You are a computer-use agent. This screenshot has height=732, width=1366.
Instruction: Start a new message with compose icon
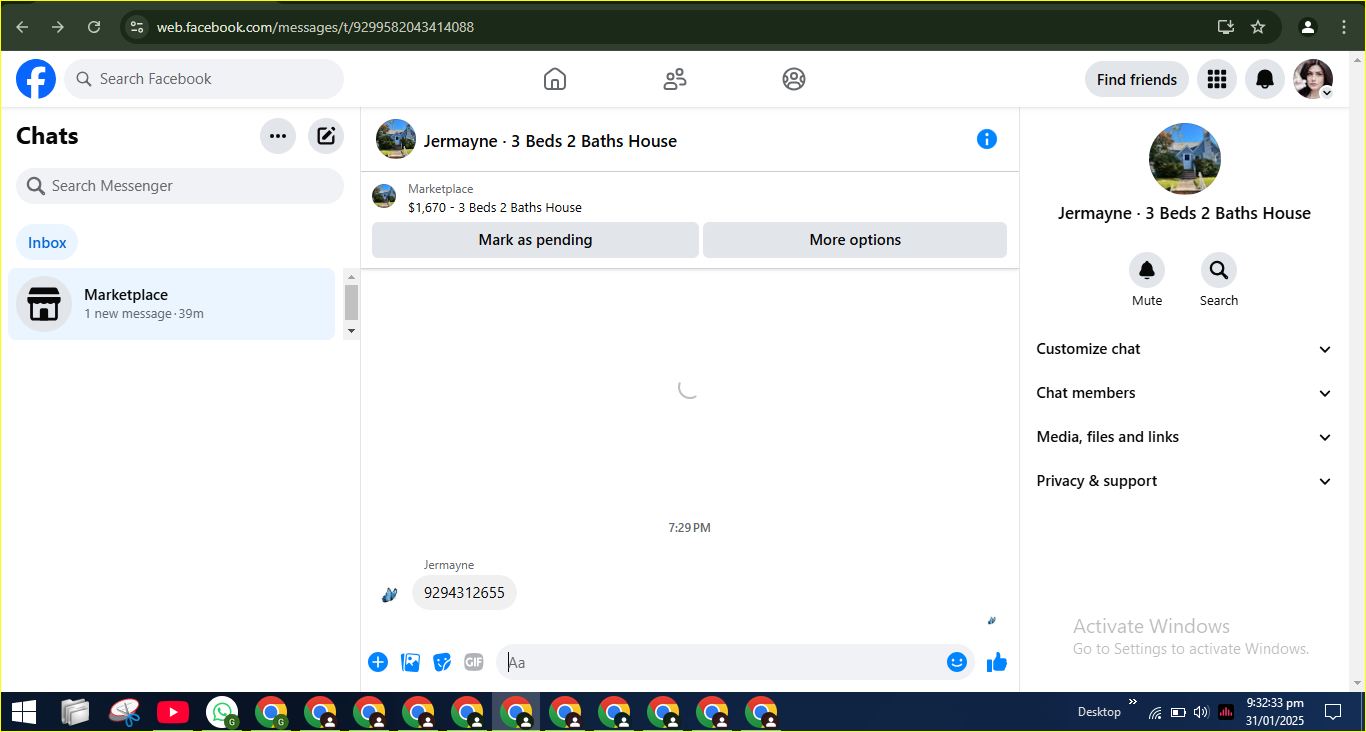point(326,136)
